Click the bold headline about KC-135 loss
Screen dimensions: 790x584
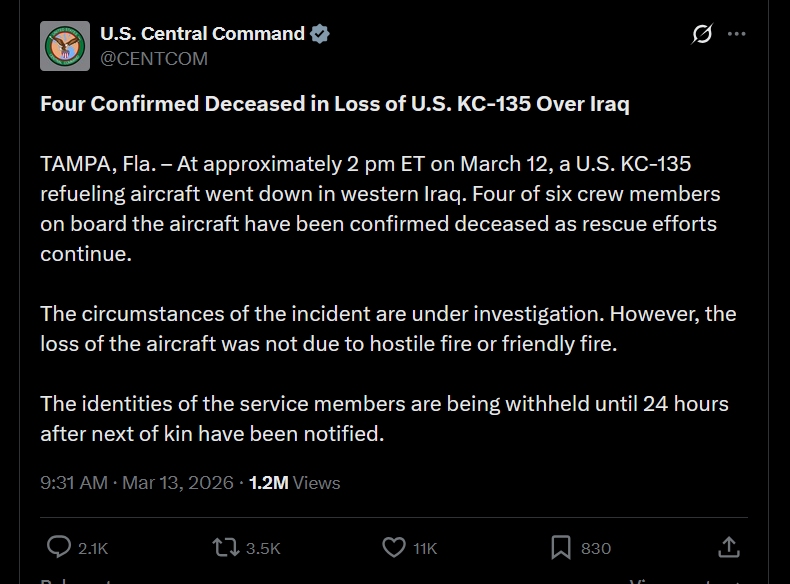pyautogui.click(x=335, y=104)
